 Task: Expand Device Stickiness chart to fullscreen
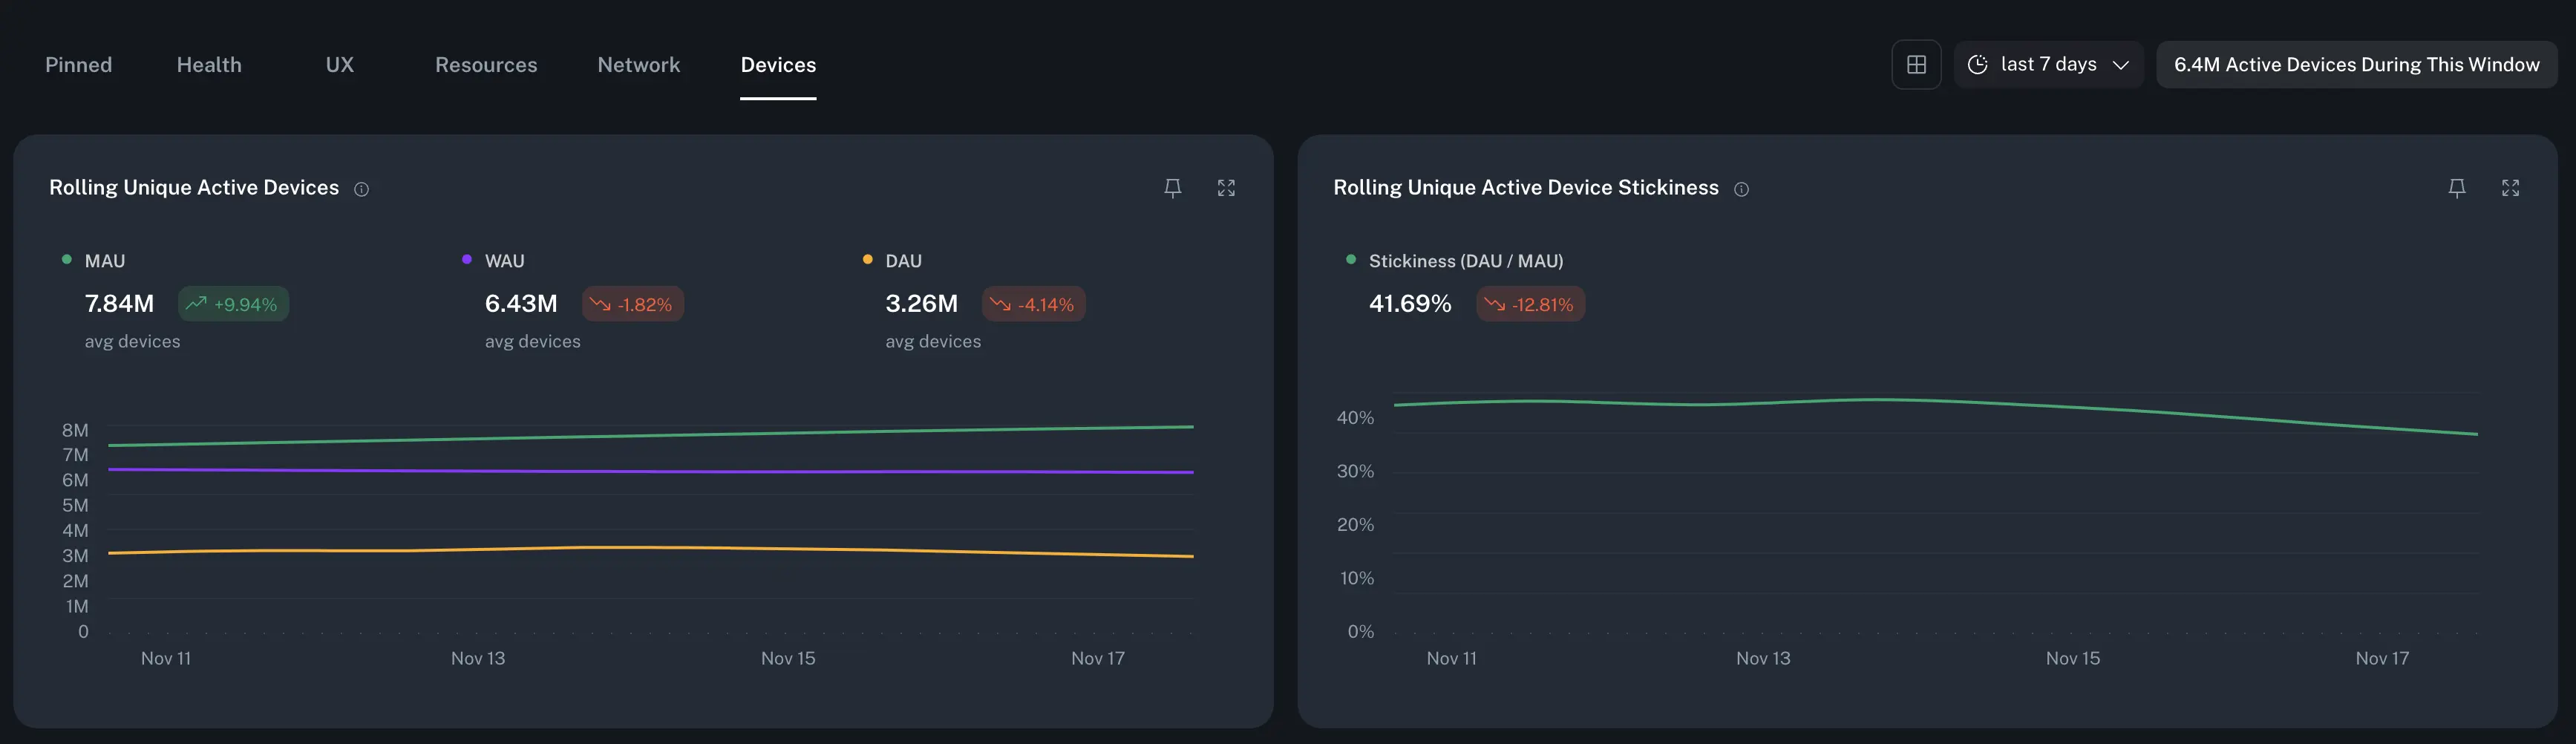[x=2510, y=188]
